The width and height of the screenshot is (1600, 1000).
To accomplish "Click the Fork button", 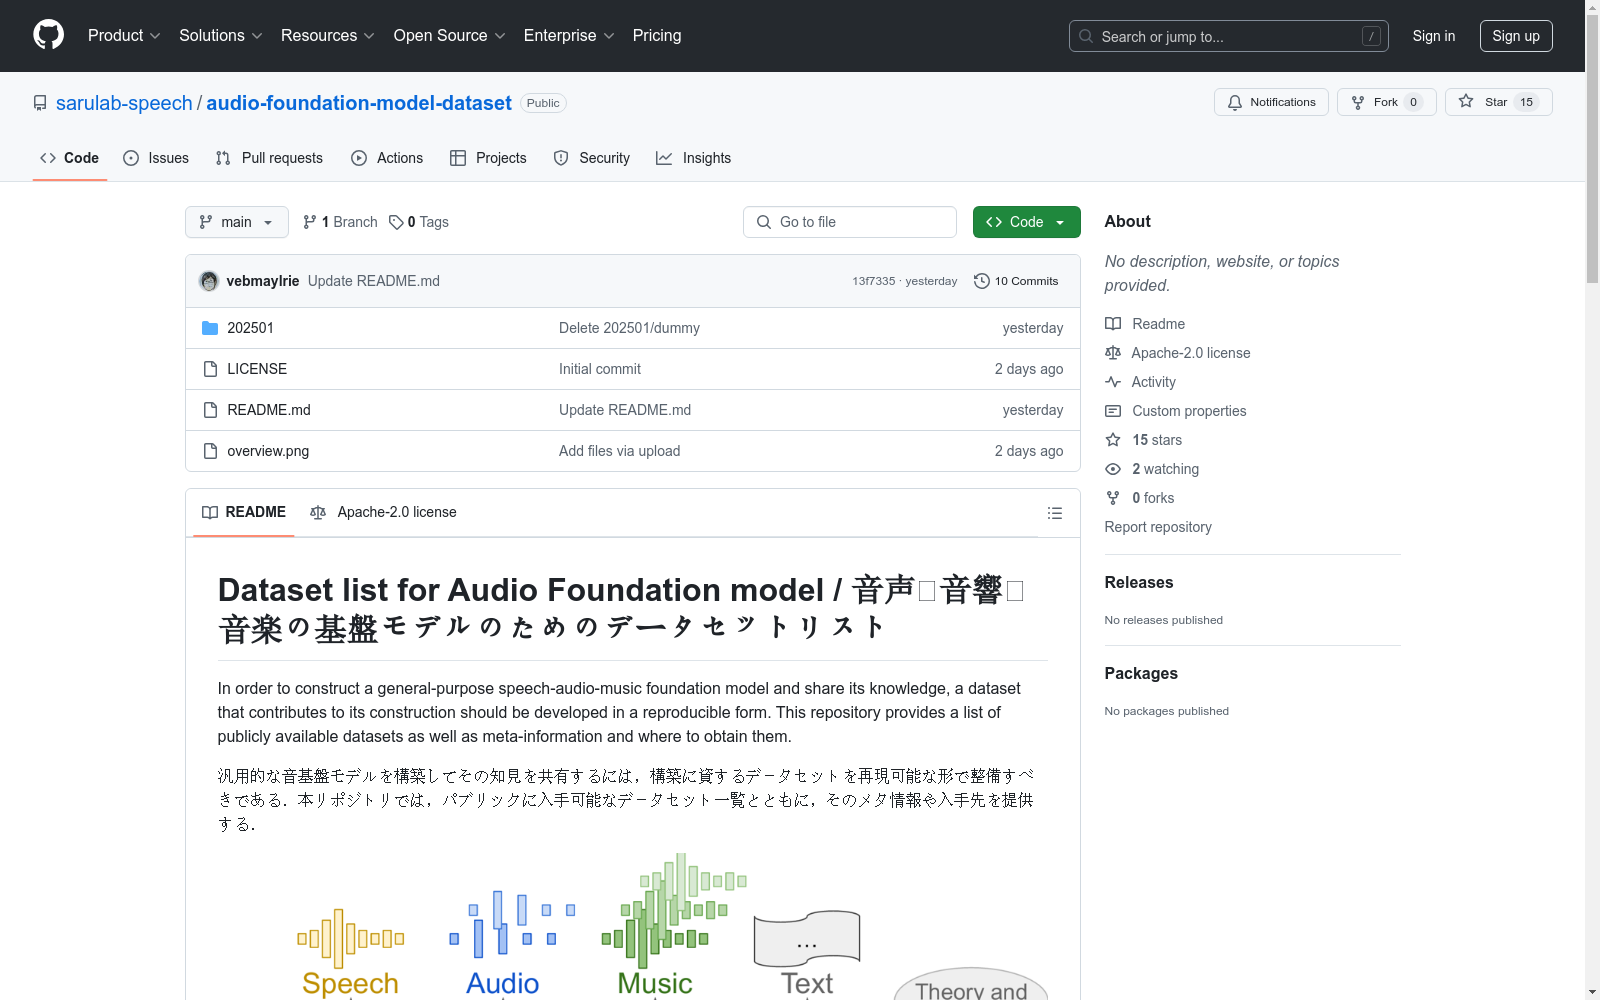I will [1386, 102].
